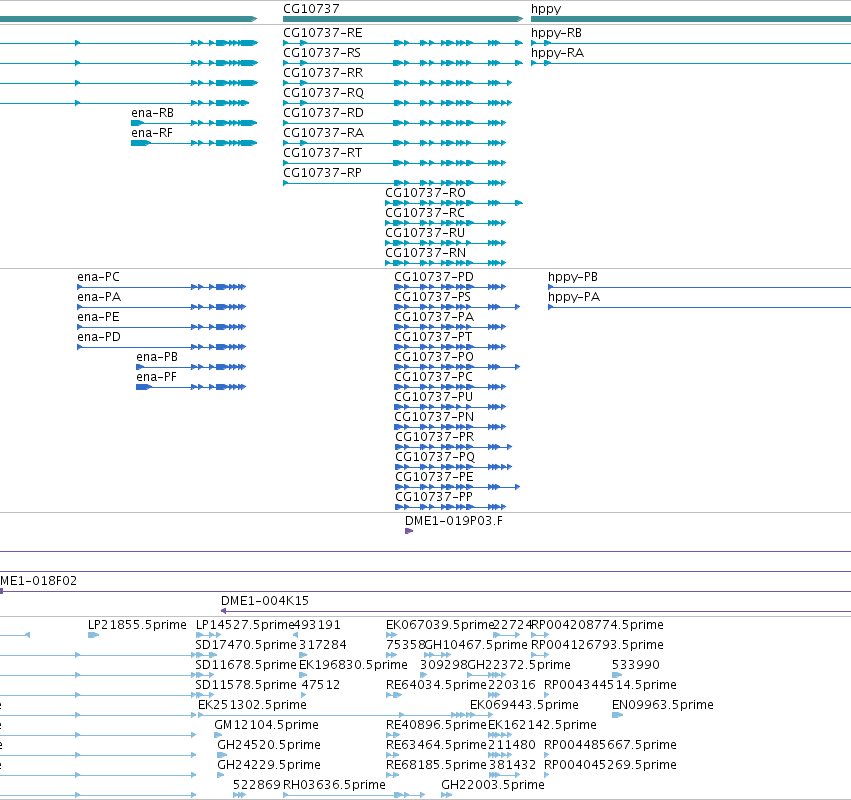Click transcript label CG10737-RA
Screen dimensions: 851x800
click(x=323, y=133)
